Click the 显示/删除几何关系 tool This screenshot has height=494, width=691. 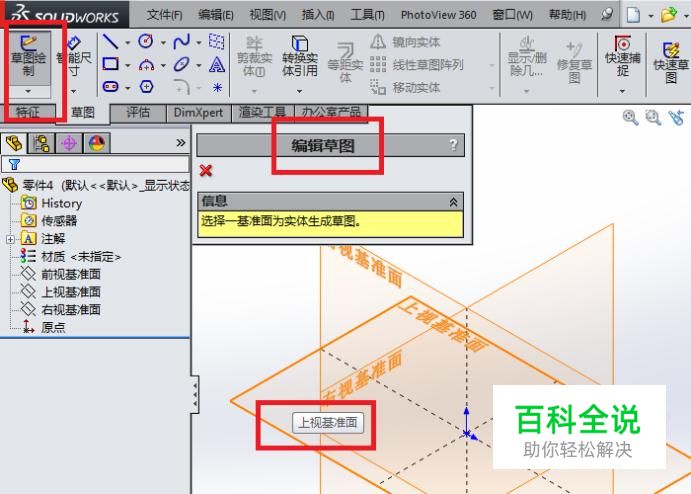pos(527,57)
